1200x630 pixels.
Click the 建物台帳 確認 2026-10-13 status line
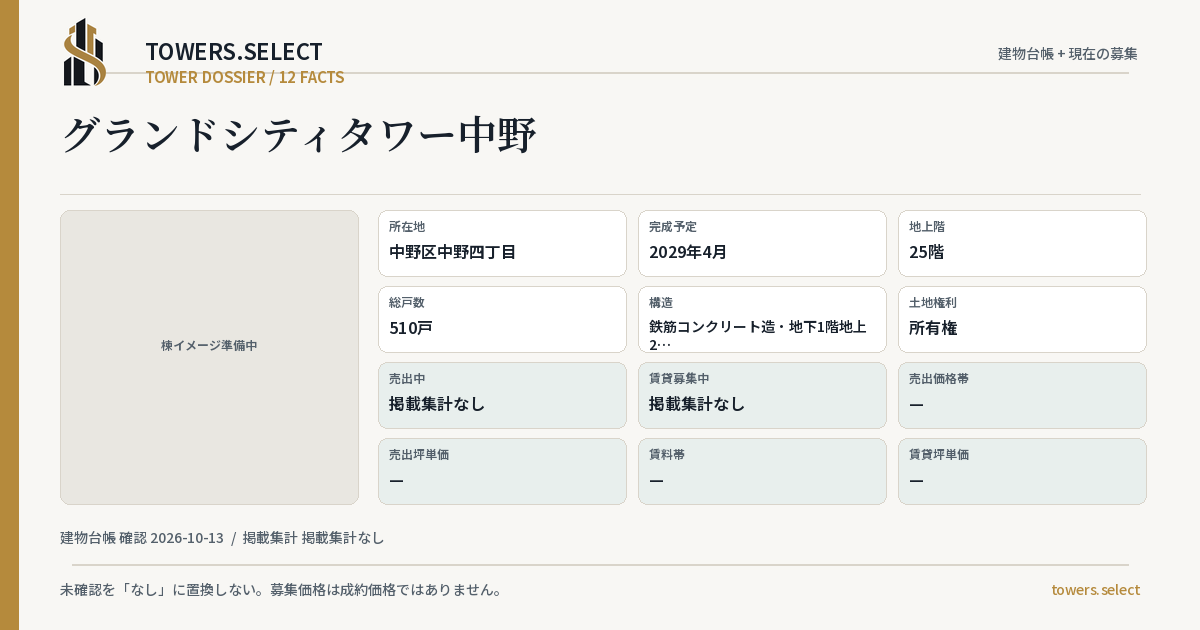[x=222, y=538]
